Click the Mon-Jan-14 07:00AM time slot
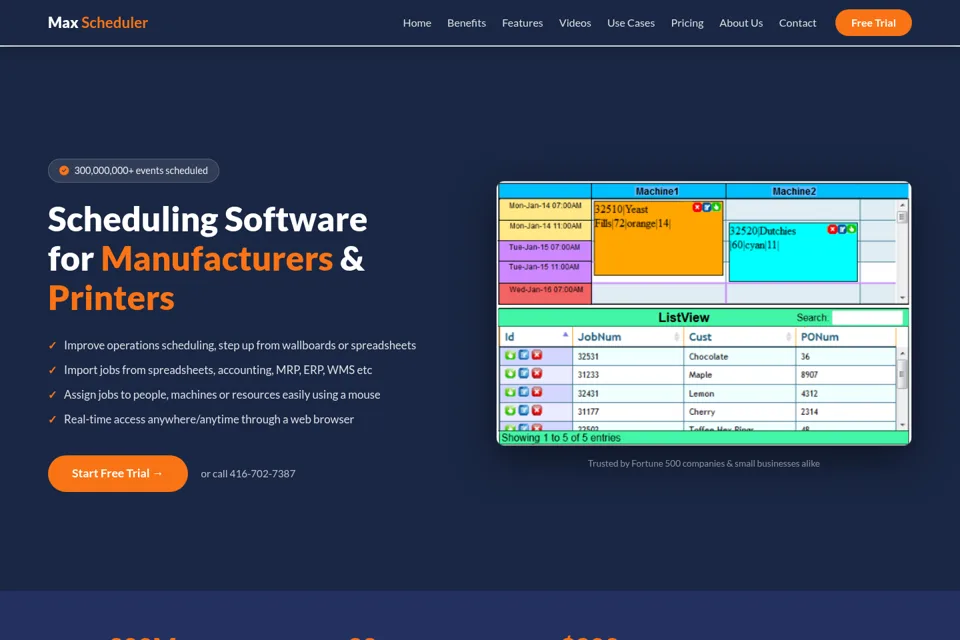The image size is (960, 640). [x=545, y=209]
